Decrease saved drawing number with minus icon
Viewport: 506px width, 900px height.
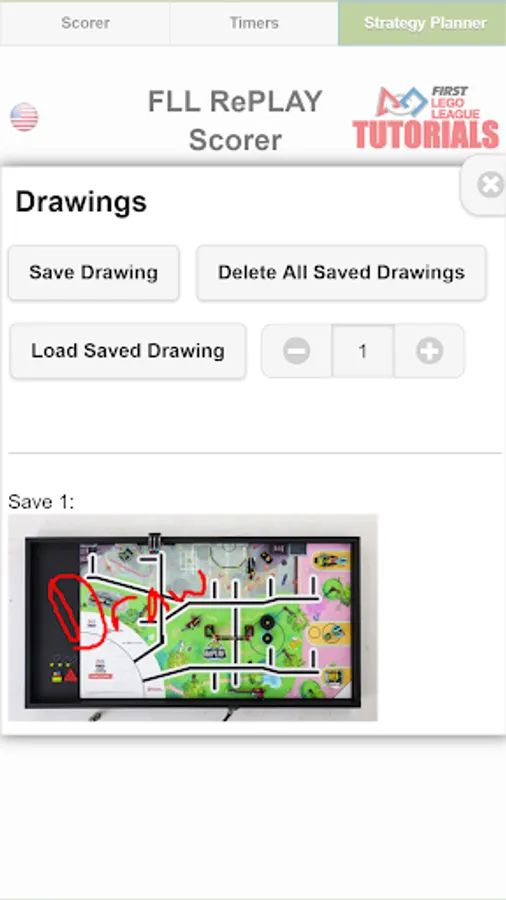[297, 351]
